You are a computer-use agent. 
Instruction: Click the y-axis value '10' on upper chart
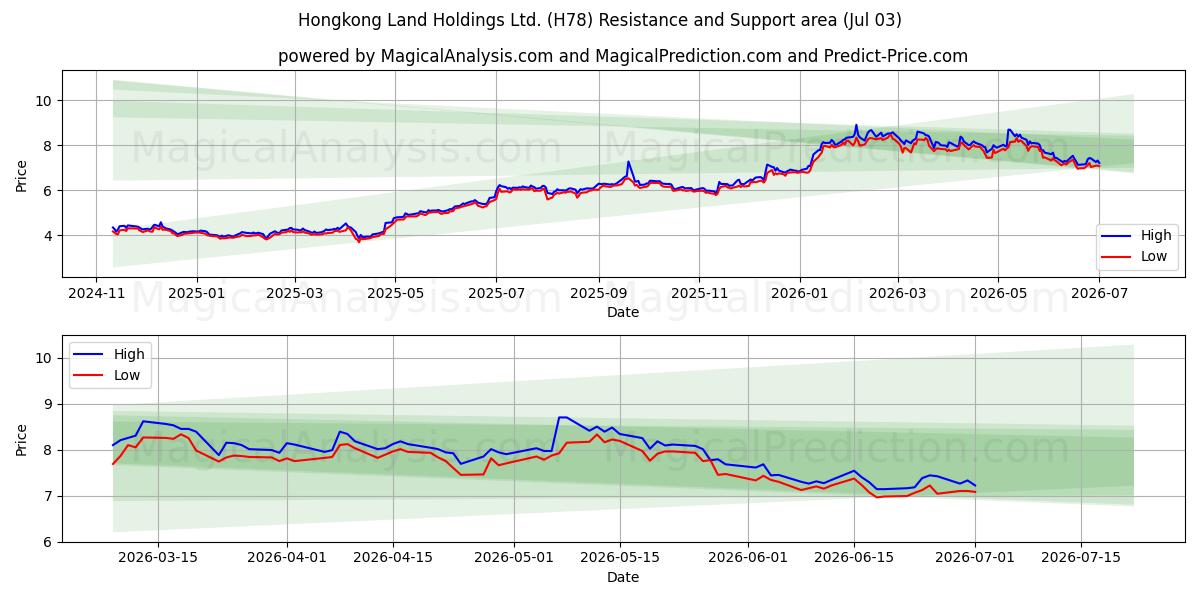click(45, 101)
